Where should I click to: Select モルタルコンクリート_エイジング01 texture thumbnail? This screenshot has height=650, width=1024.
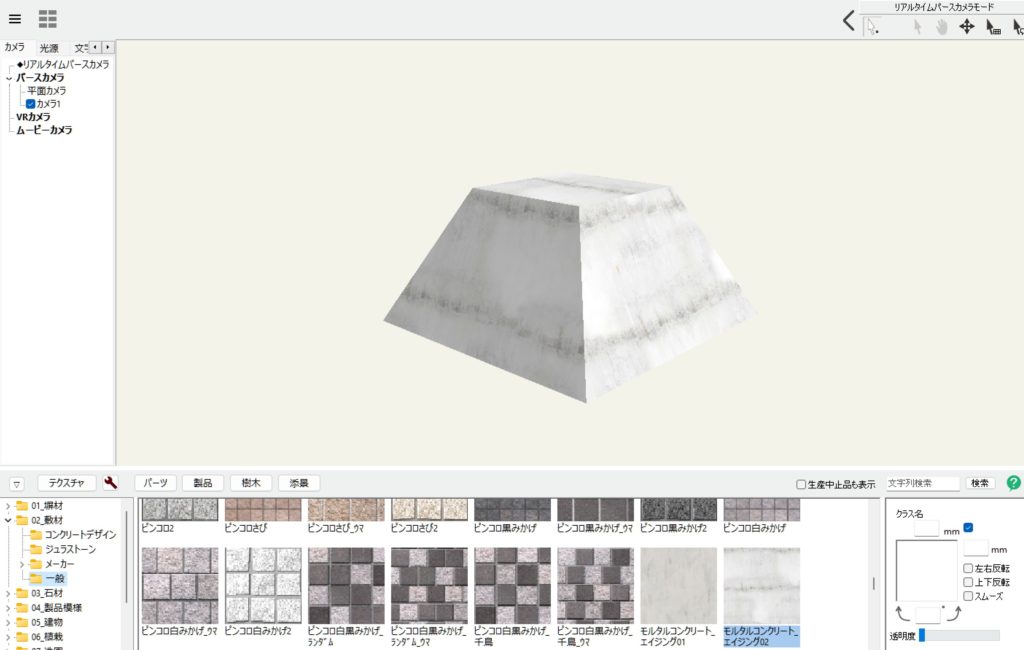click(678, 585)
